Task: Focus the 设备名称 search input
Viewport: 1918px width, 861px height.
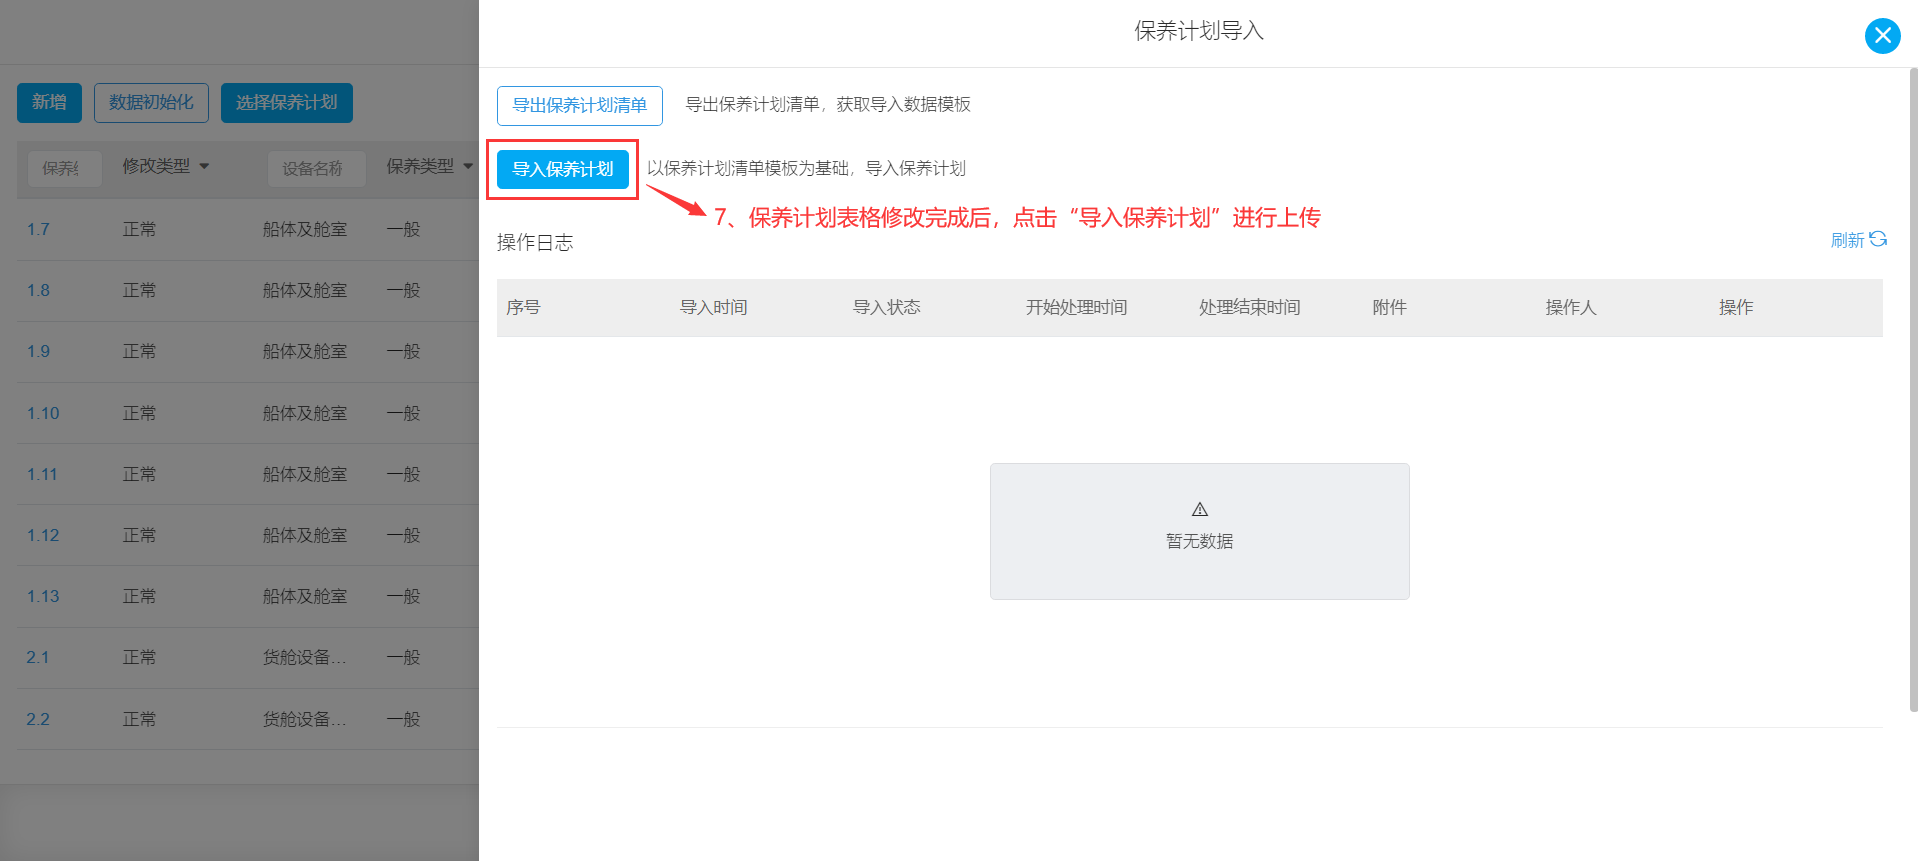Action: coord(316,169)
